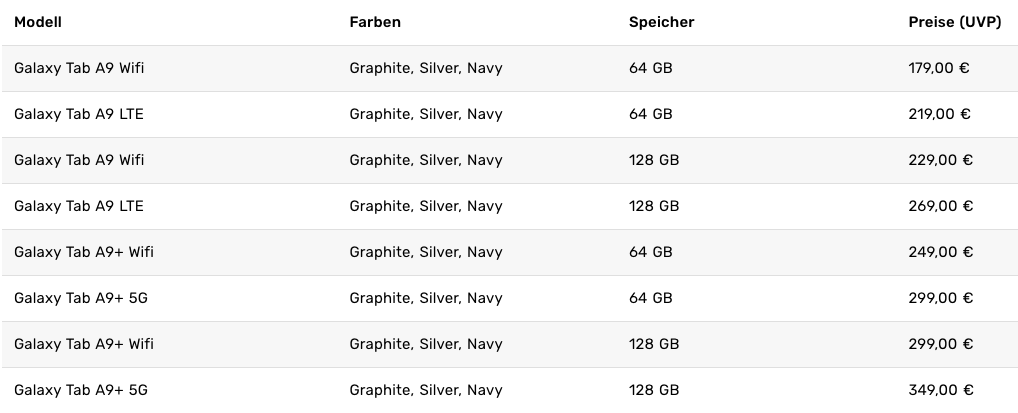Click the 269,00 € price cell
The width and height of the screenshot is (1018, 413).
point(941,206)
